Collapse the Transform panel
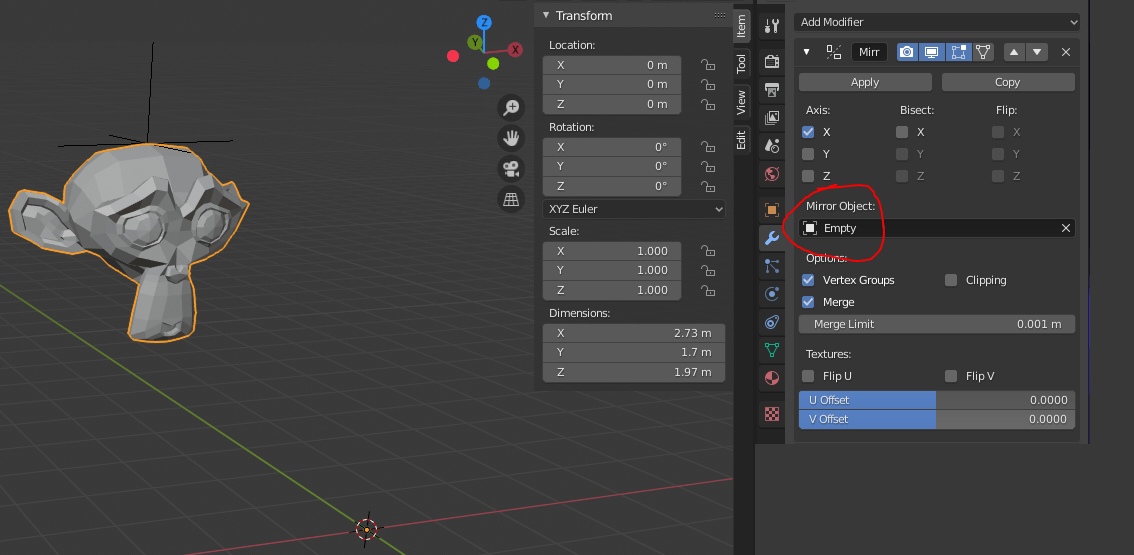The width and height of the screenshot is (1134, 555). pos(545,15)
